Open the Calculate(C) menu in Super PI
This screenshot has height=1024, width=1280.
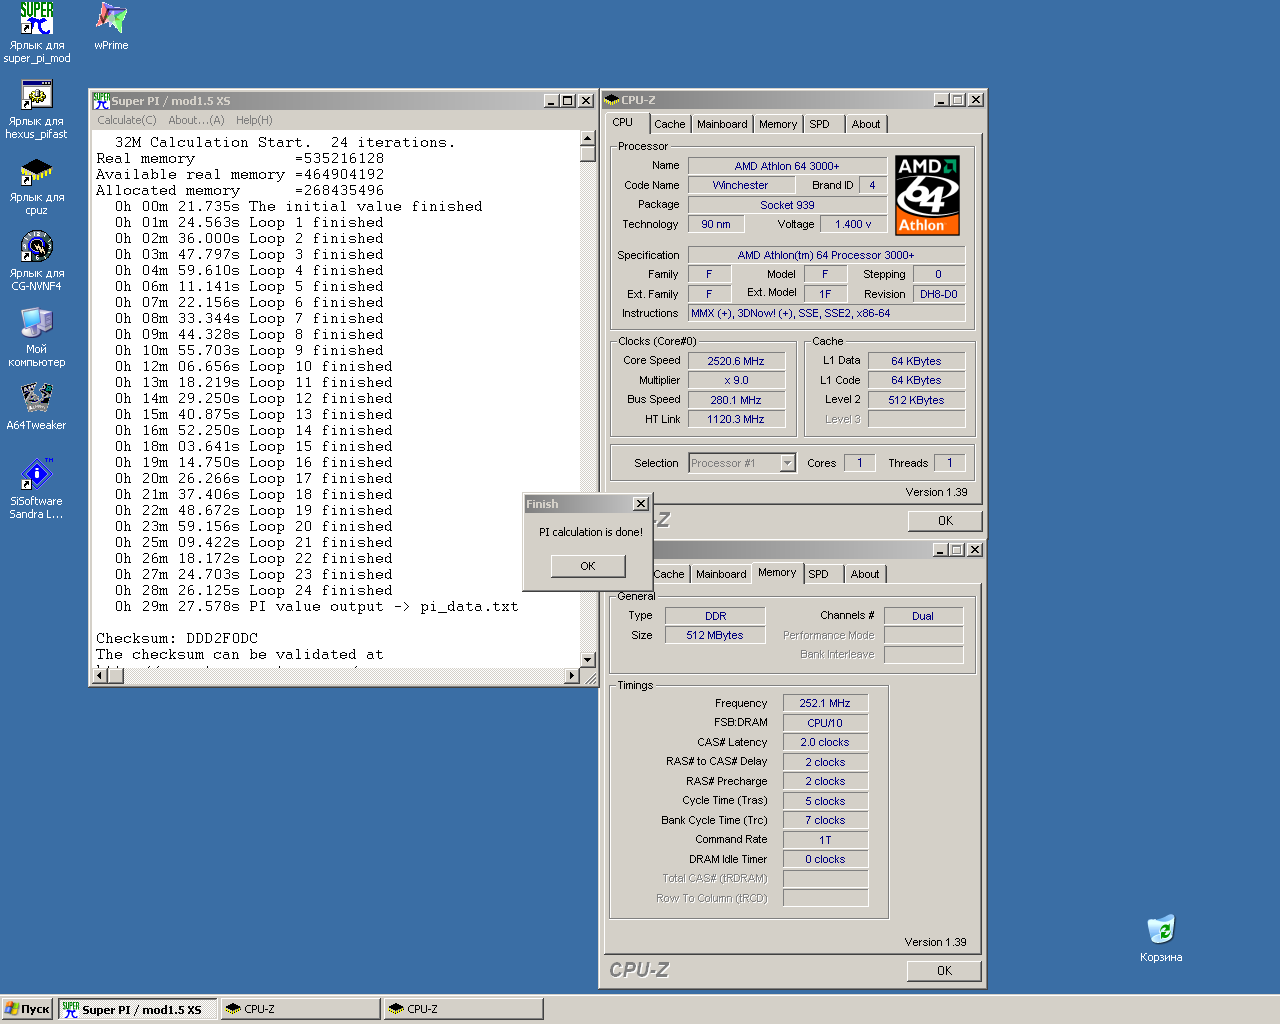[127, 120]
